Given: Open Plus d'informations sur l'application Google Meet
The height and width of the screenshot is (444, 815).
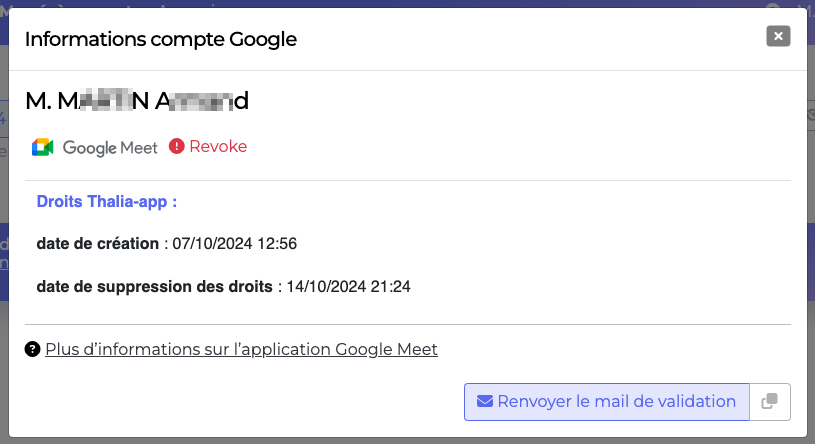Looking at the screenshot, I should (241, 349).
